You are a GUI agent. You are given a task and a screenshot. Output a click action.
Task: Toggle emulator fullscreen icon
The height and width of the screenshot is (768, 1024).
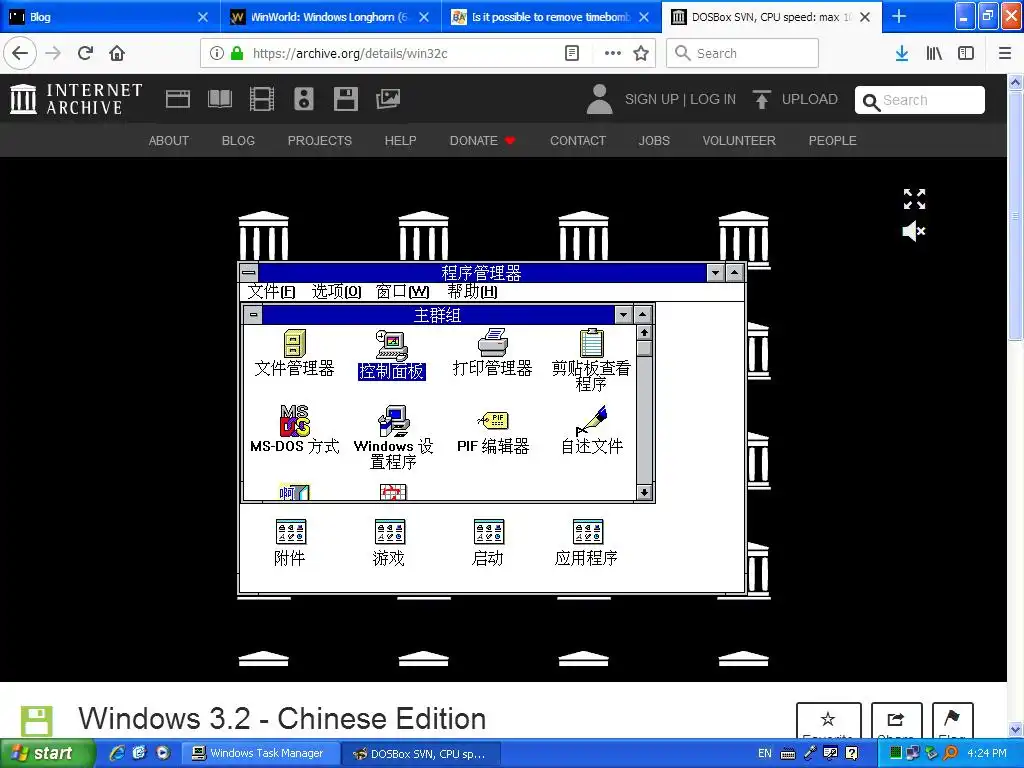point(914,199)
